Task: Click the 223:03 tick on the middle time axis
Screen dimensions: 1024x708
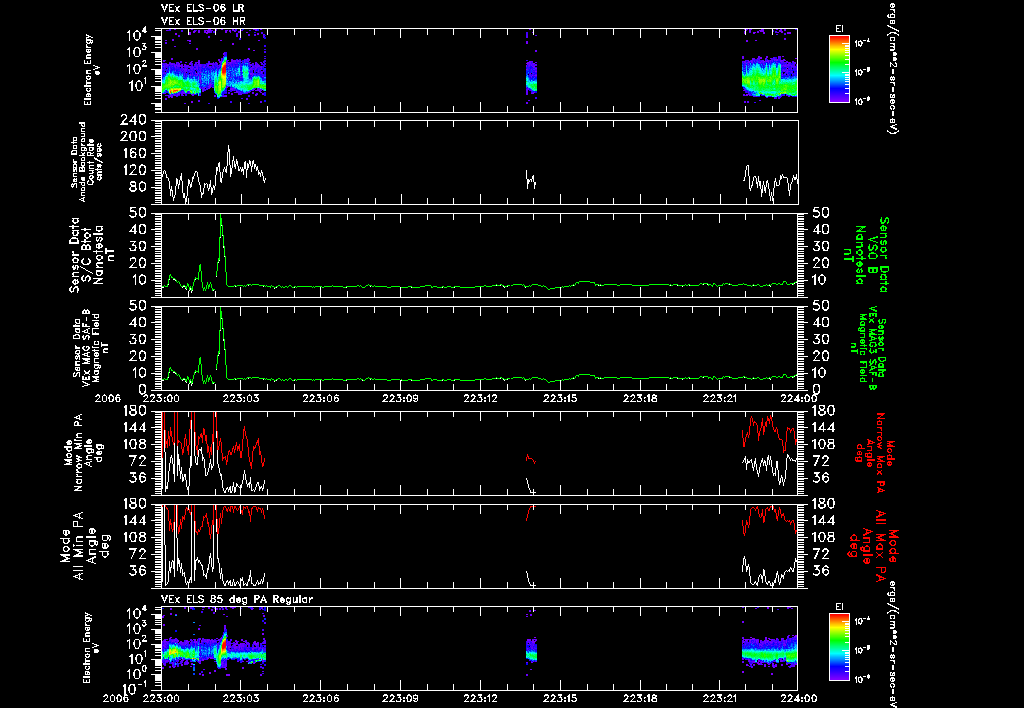Action: pyautogui.click(x=241, y=398)
